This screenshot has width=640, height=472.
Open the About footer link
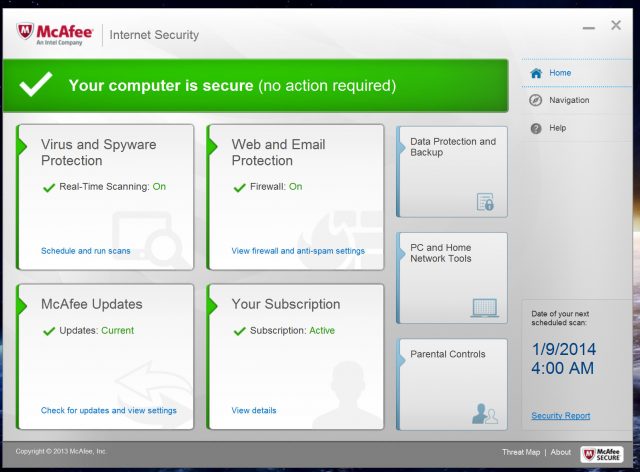pyautogui.click(x=561, y=452)
